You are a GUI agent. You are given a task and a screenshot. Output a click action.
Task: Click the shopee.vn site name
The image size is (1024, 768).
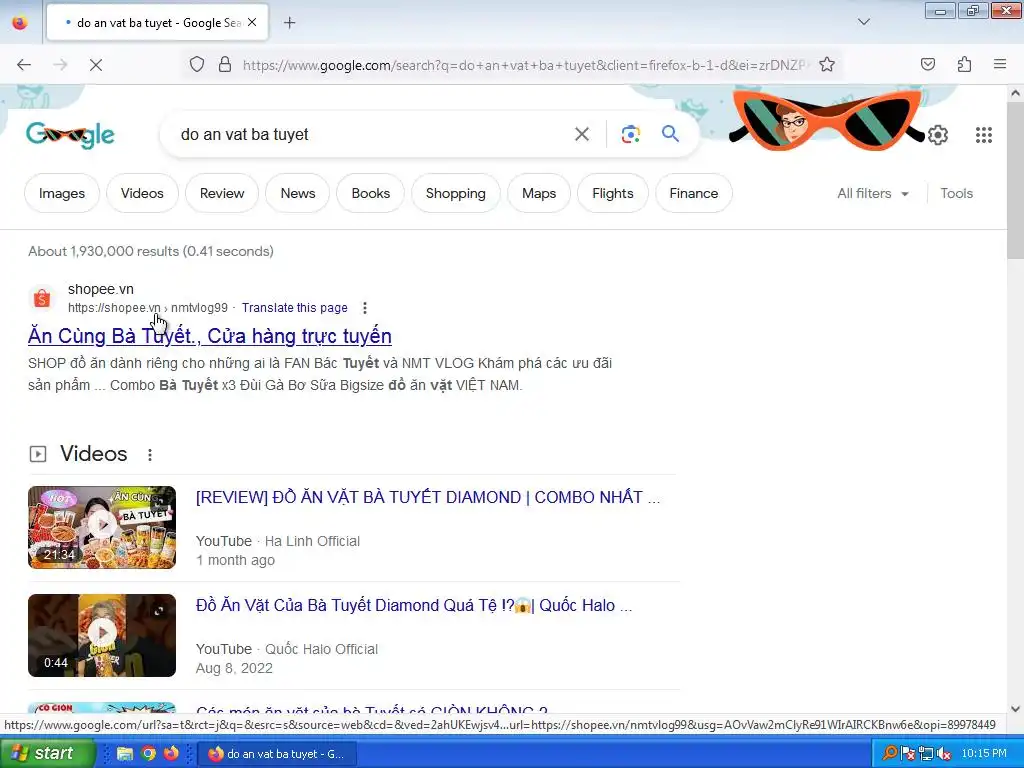[x=101, y=289]
